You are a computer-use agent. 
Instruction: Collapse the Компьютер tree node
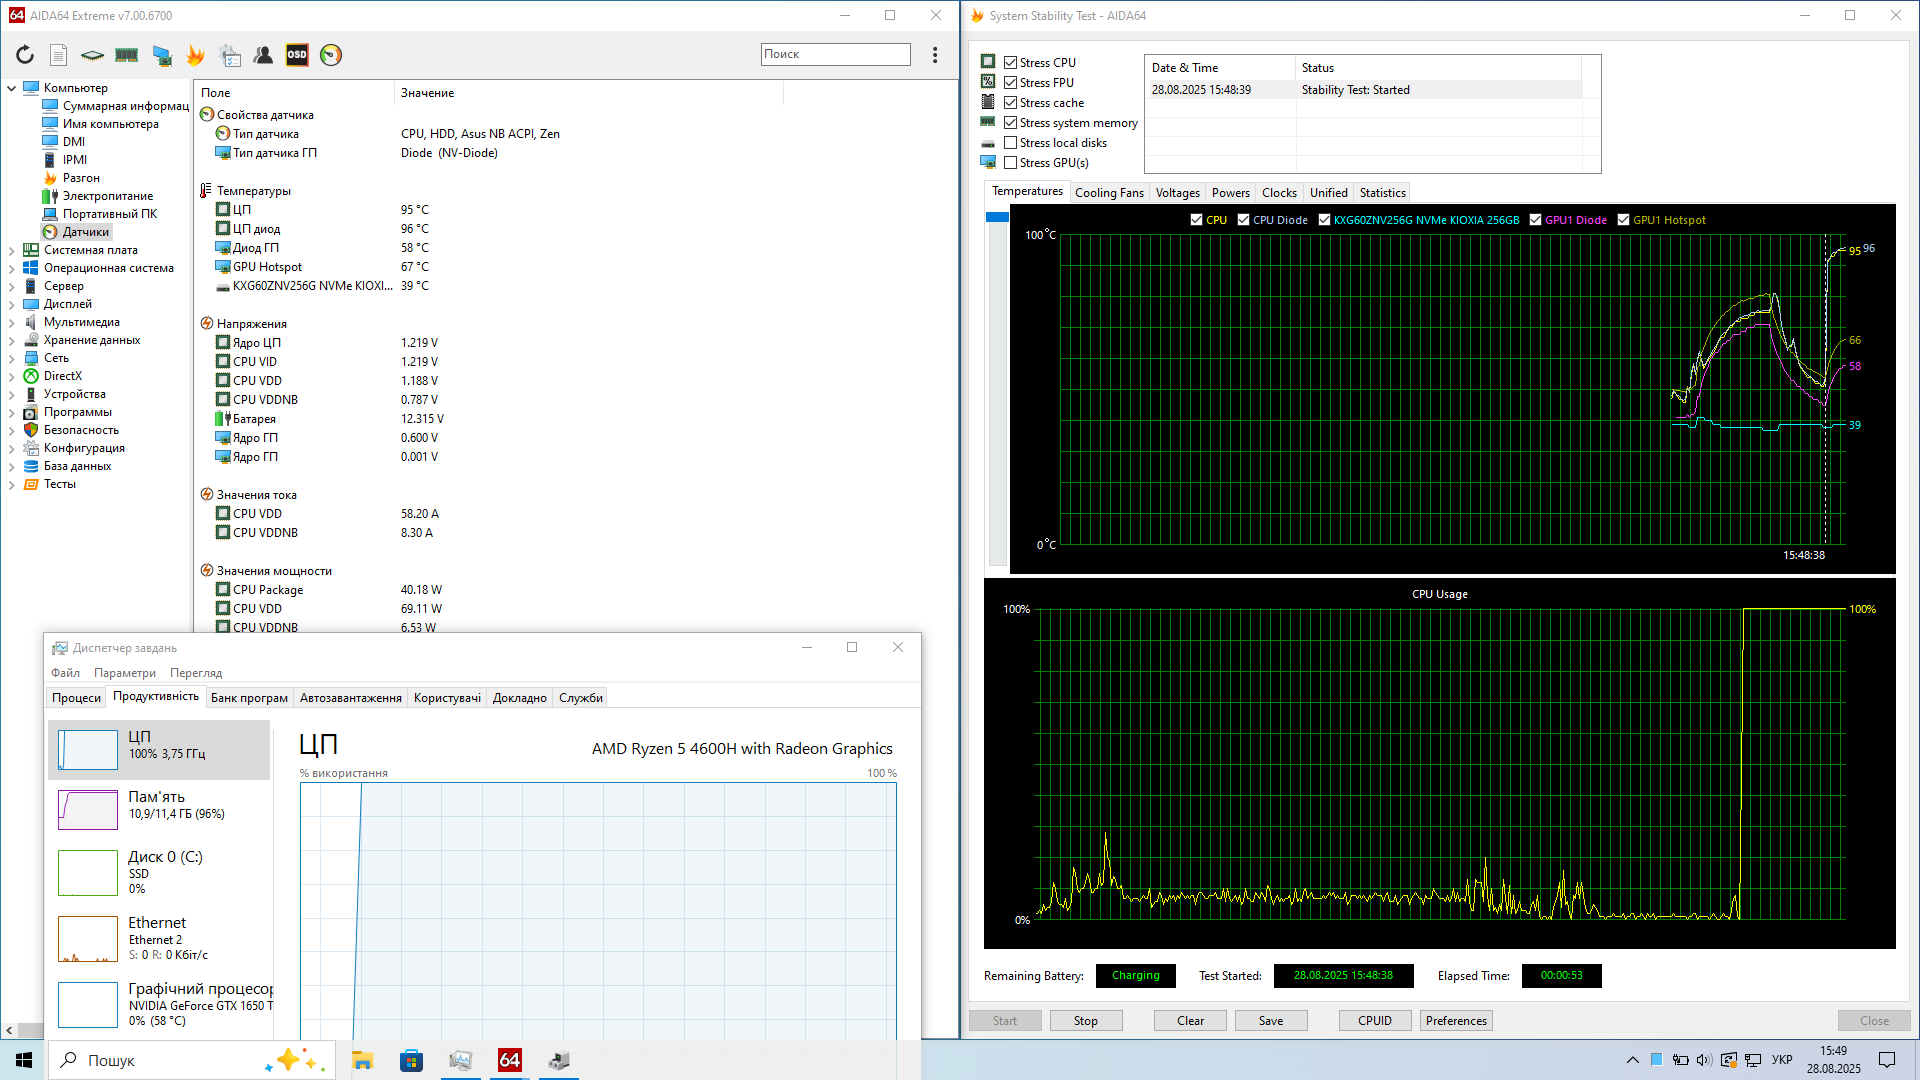pos(11,88)
